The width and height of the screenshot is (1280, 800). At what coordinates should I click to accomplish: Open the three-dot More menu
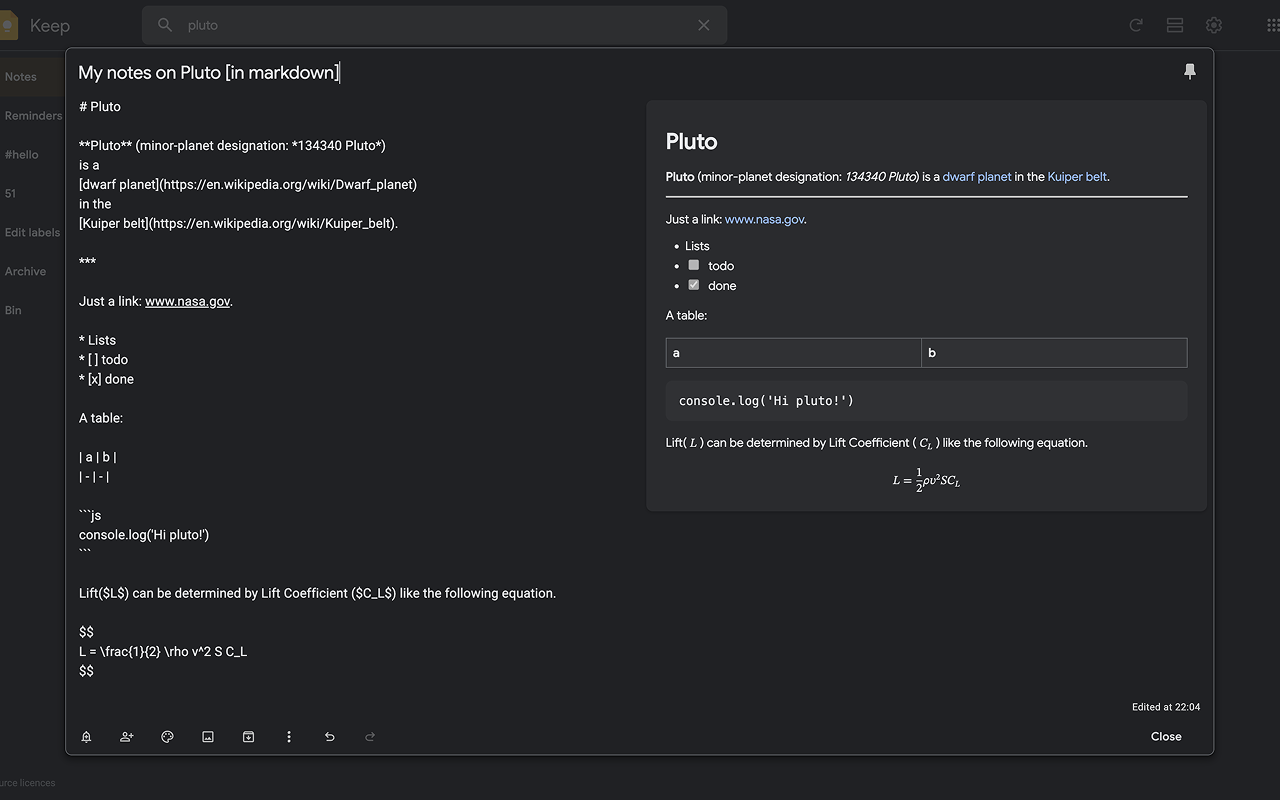tap(289, 737)
